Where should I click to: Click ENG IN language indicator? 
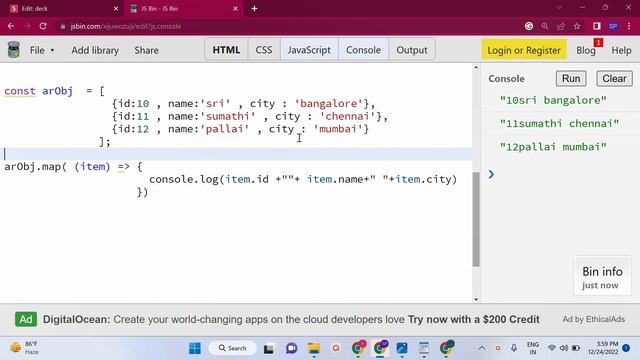533,348
